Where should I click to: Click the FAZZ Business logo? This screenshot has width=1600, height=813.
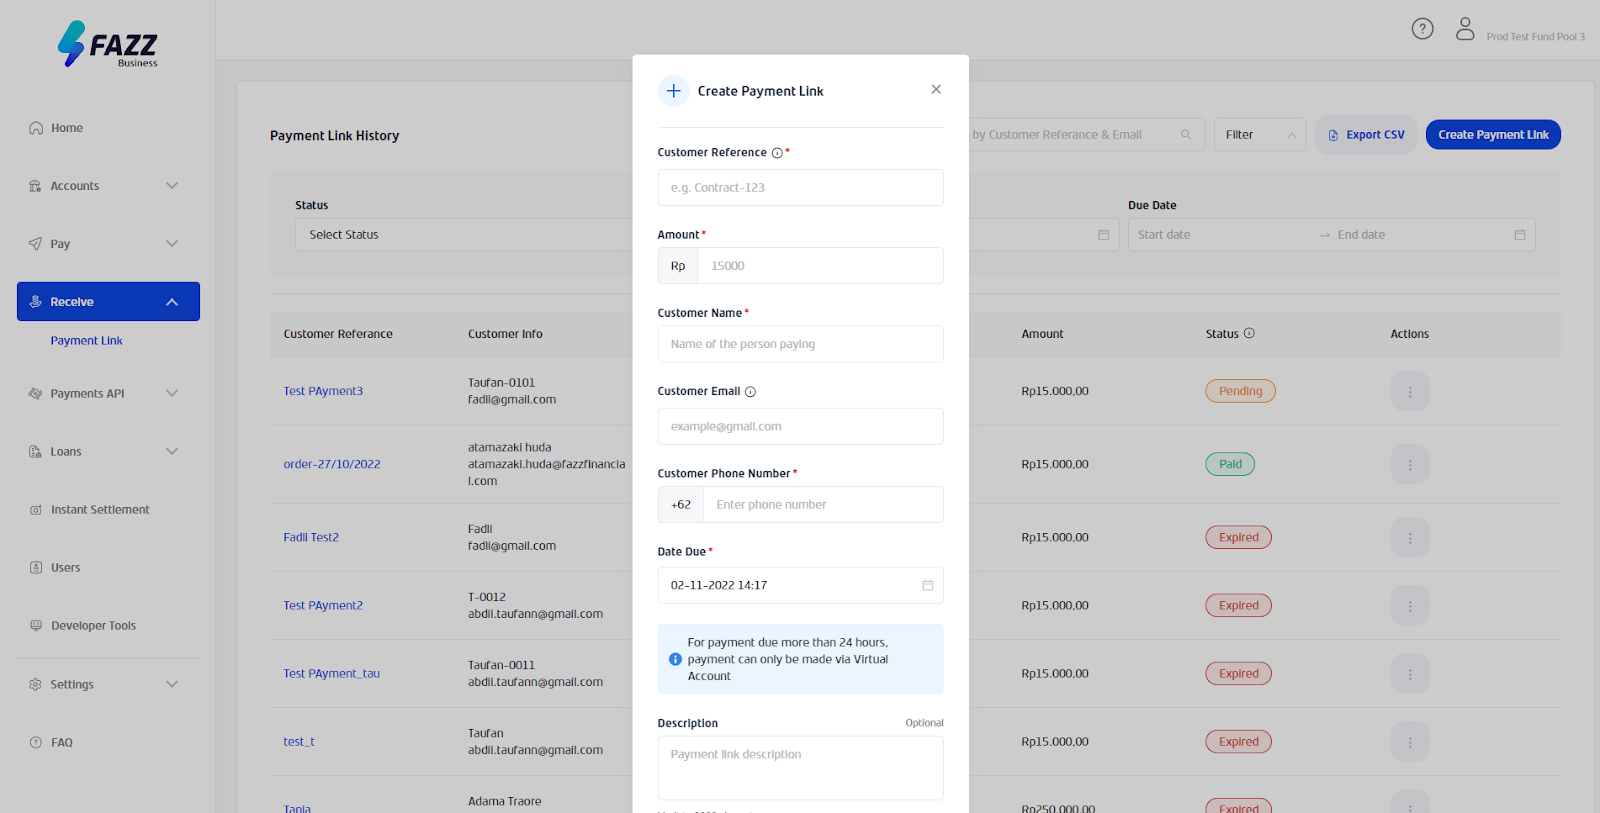click(x=108, y=44)
